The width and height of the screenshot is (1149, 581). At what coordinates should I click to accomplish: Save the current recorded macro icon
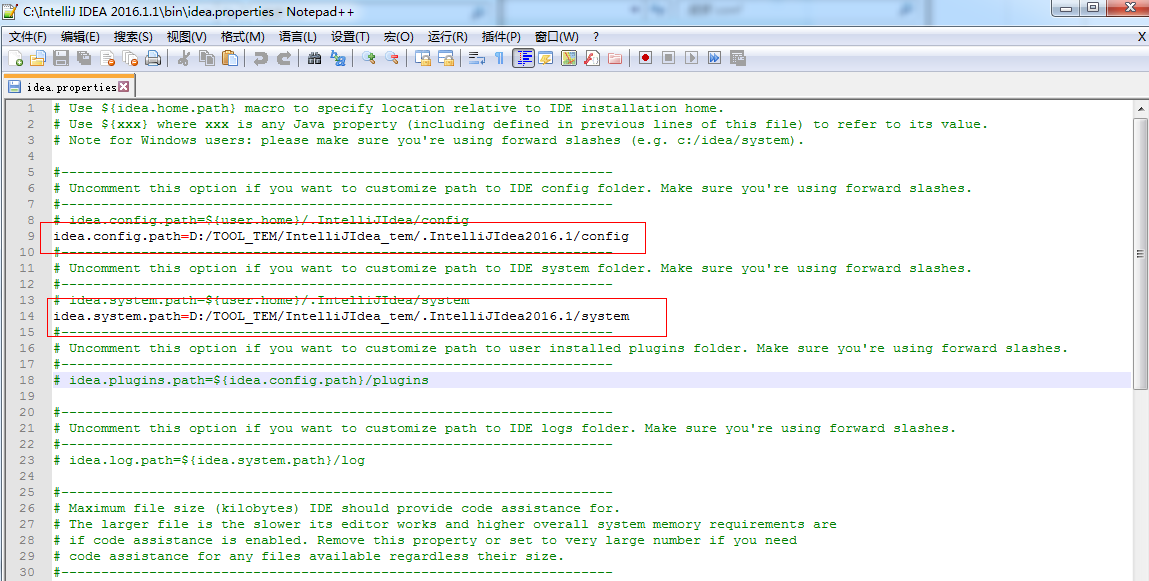[737, 58]
